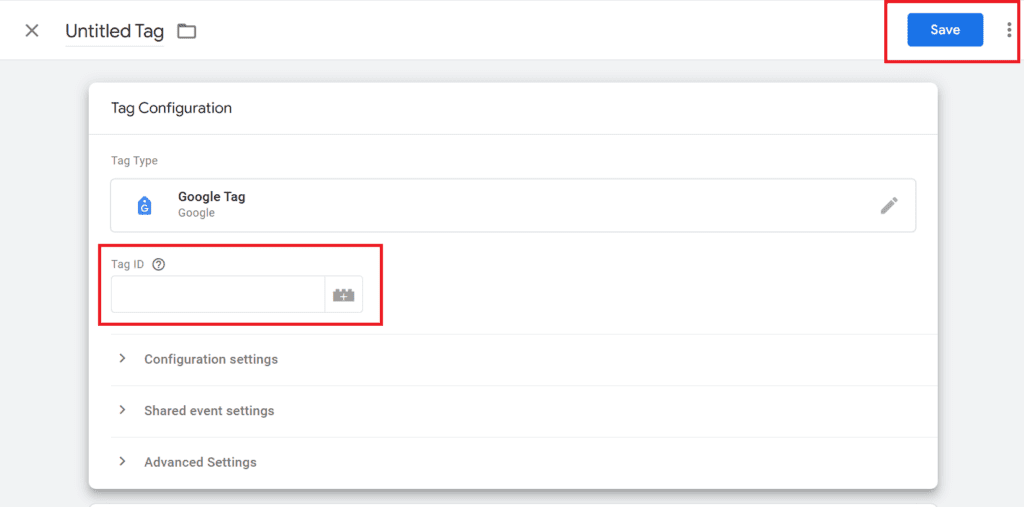Close the tag editor with the X icon
Viewport: 1024px width, 507px height.
(x=32, y=30)
